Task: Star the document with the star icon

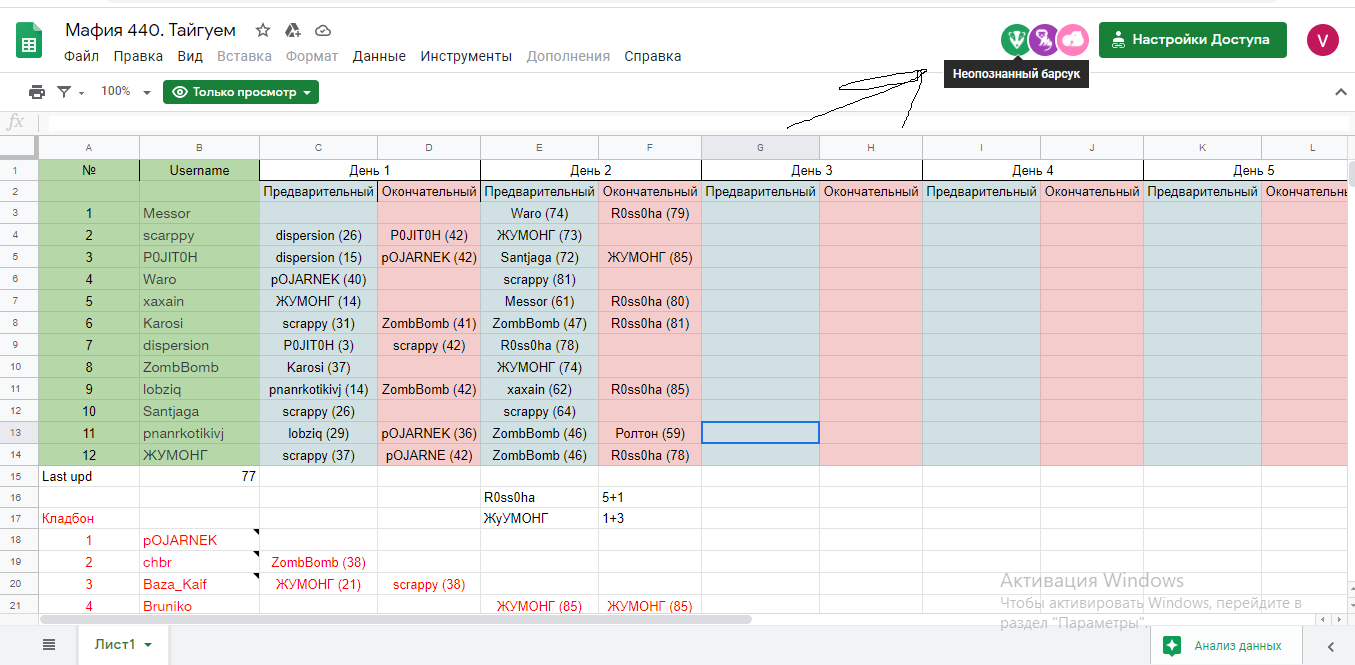Action: tap(263, 30)
